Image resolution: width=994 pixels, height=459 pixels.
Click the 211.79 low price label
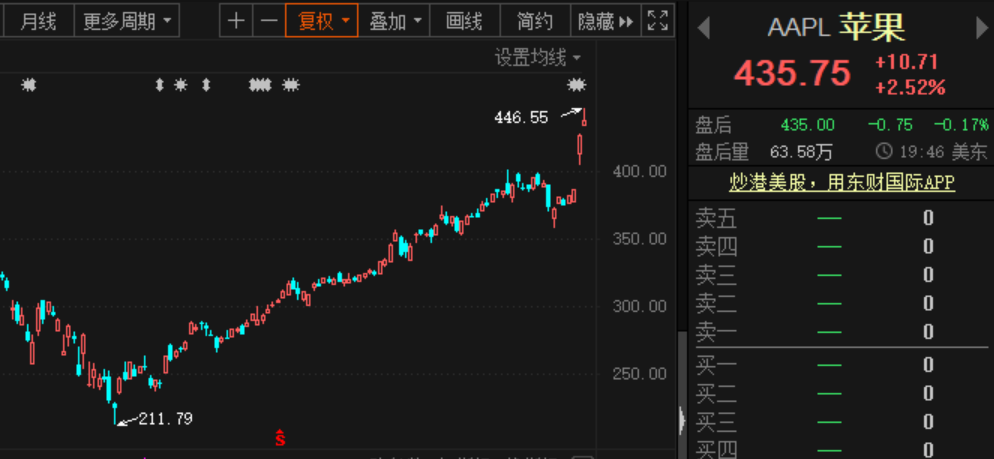(x=165, y=418)
